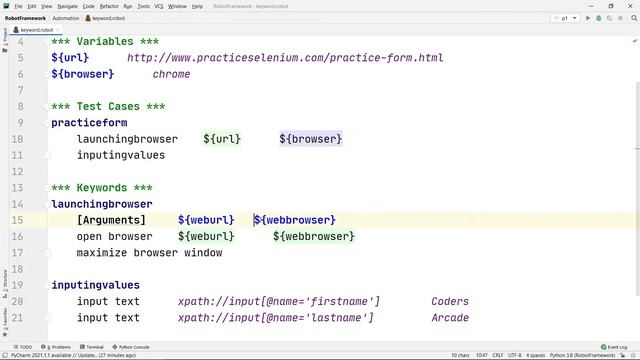
Task: Open the Code menu
Action: (89, 7)
